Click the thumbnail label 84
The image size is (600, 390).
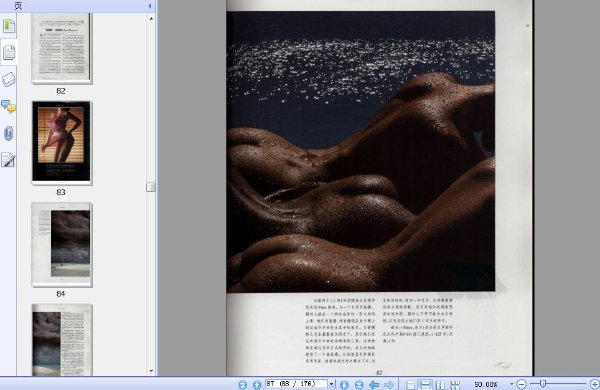(61, 294)
